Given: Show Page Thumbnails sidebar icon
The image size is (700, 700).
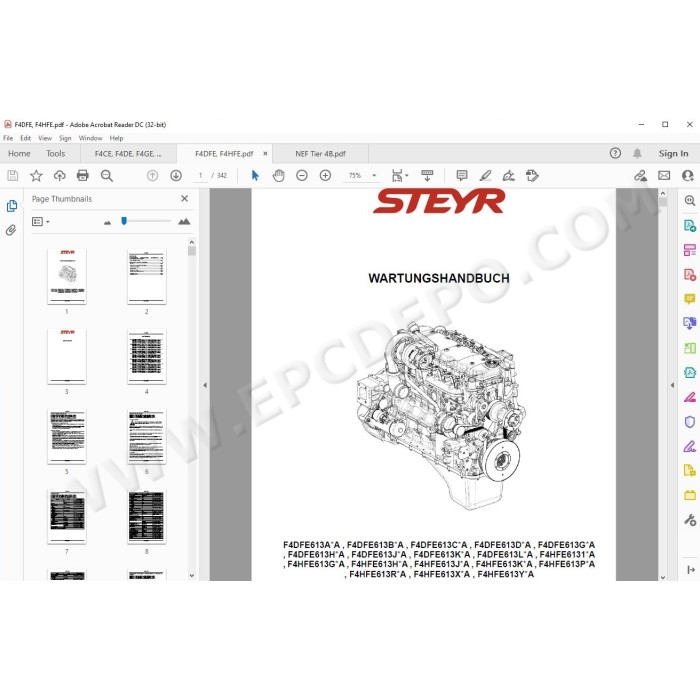Looking at the screenshot, I should (12, 206).
